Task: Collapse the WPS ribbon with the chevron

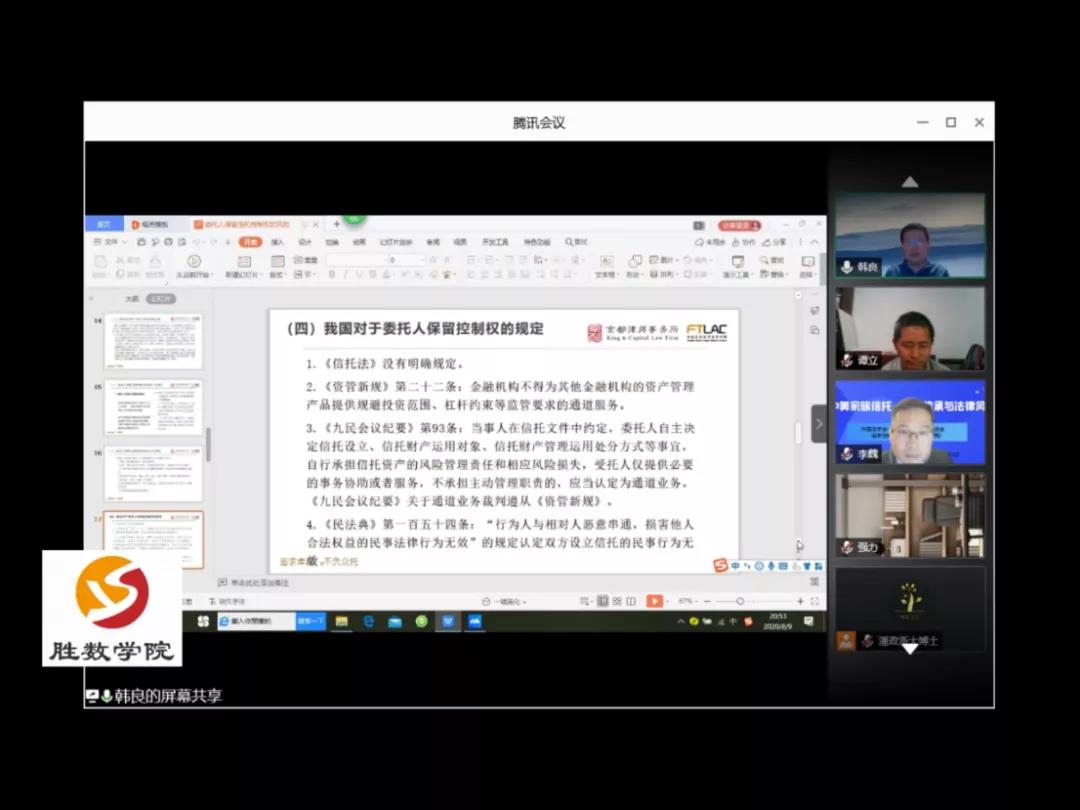Action: point(815,242)
